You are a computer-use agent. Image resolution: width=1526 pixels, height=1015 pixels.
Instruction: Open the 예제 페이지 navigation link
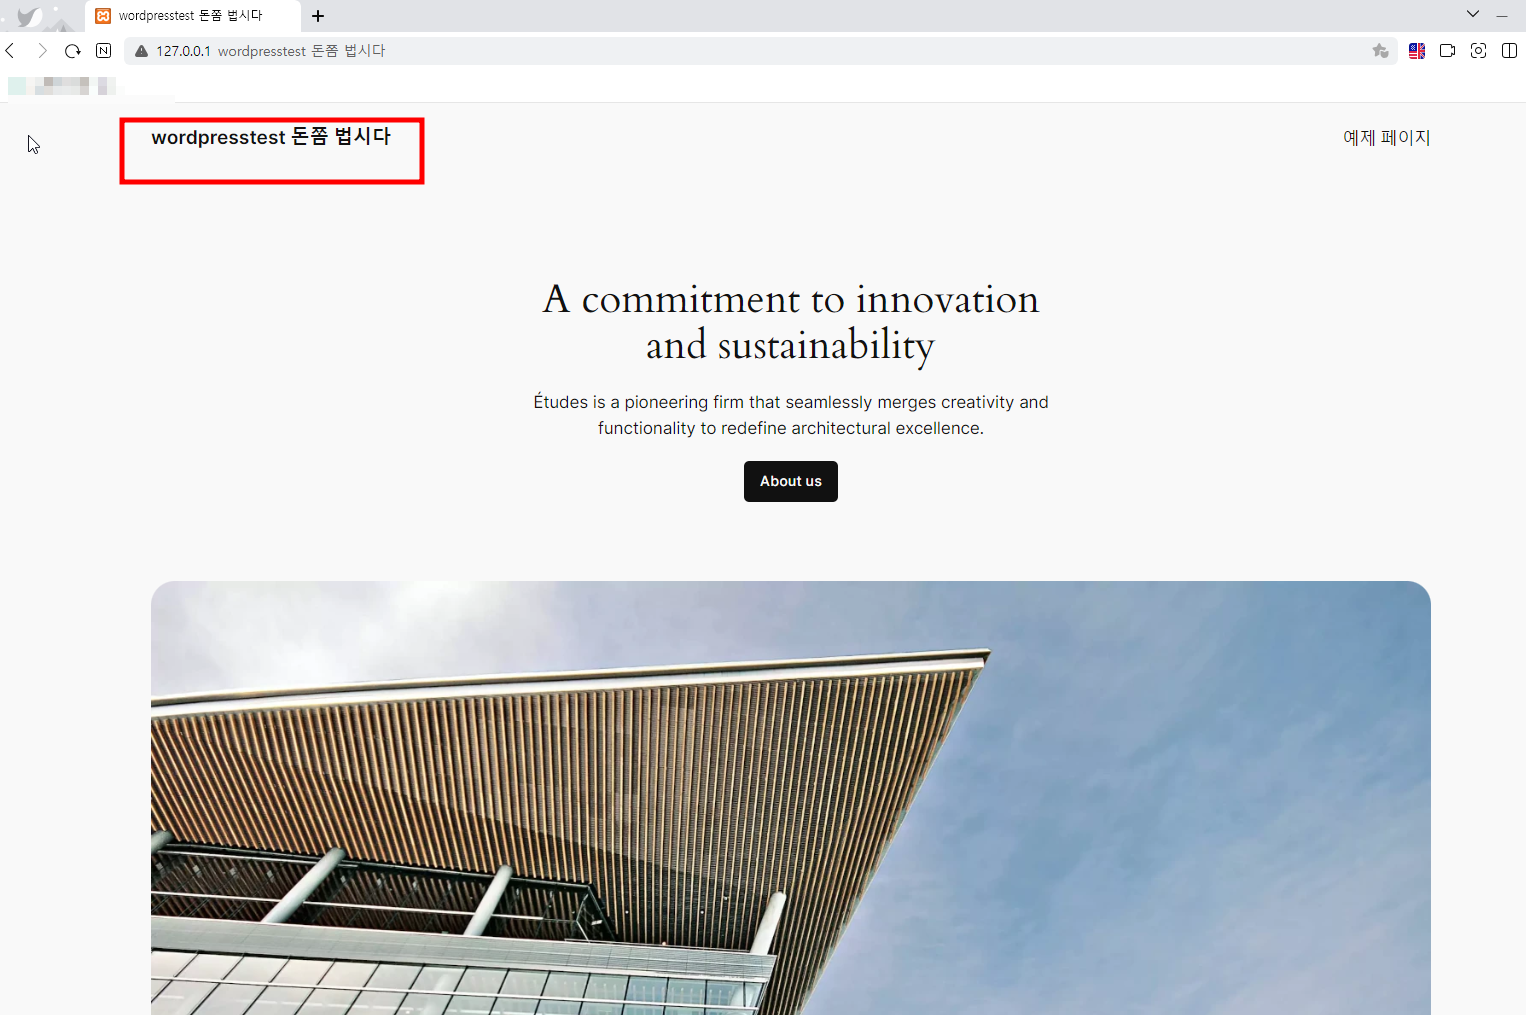[x=1386, y=138]
